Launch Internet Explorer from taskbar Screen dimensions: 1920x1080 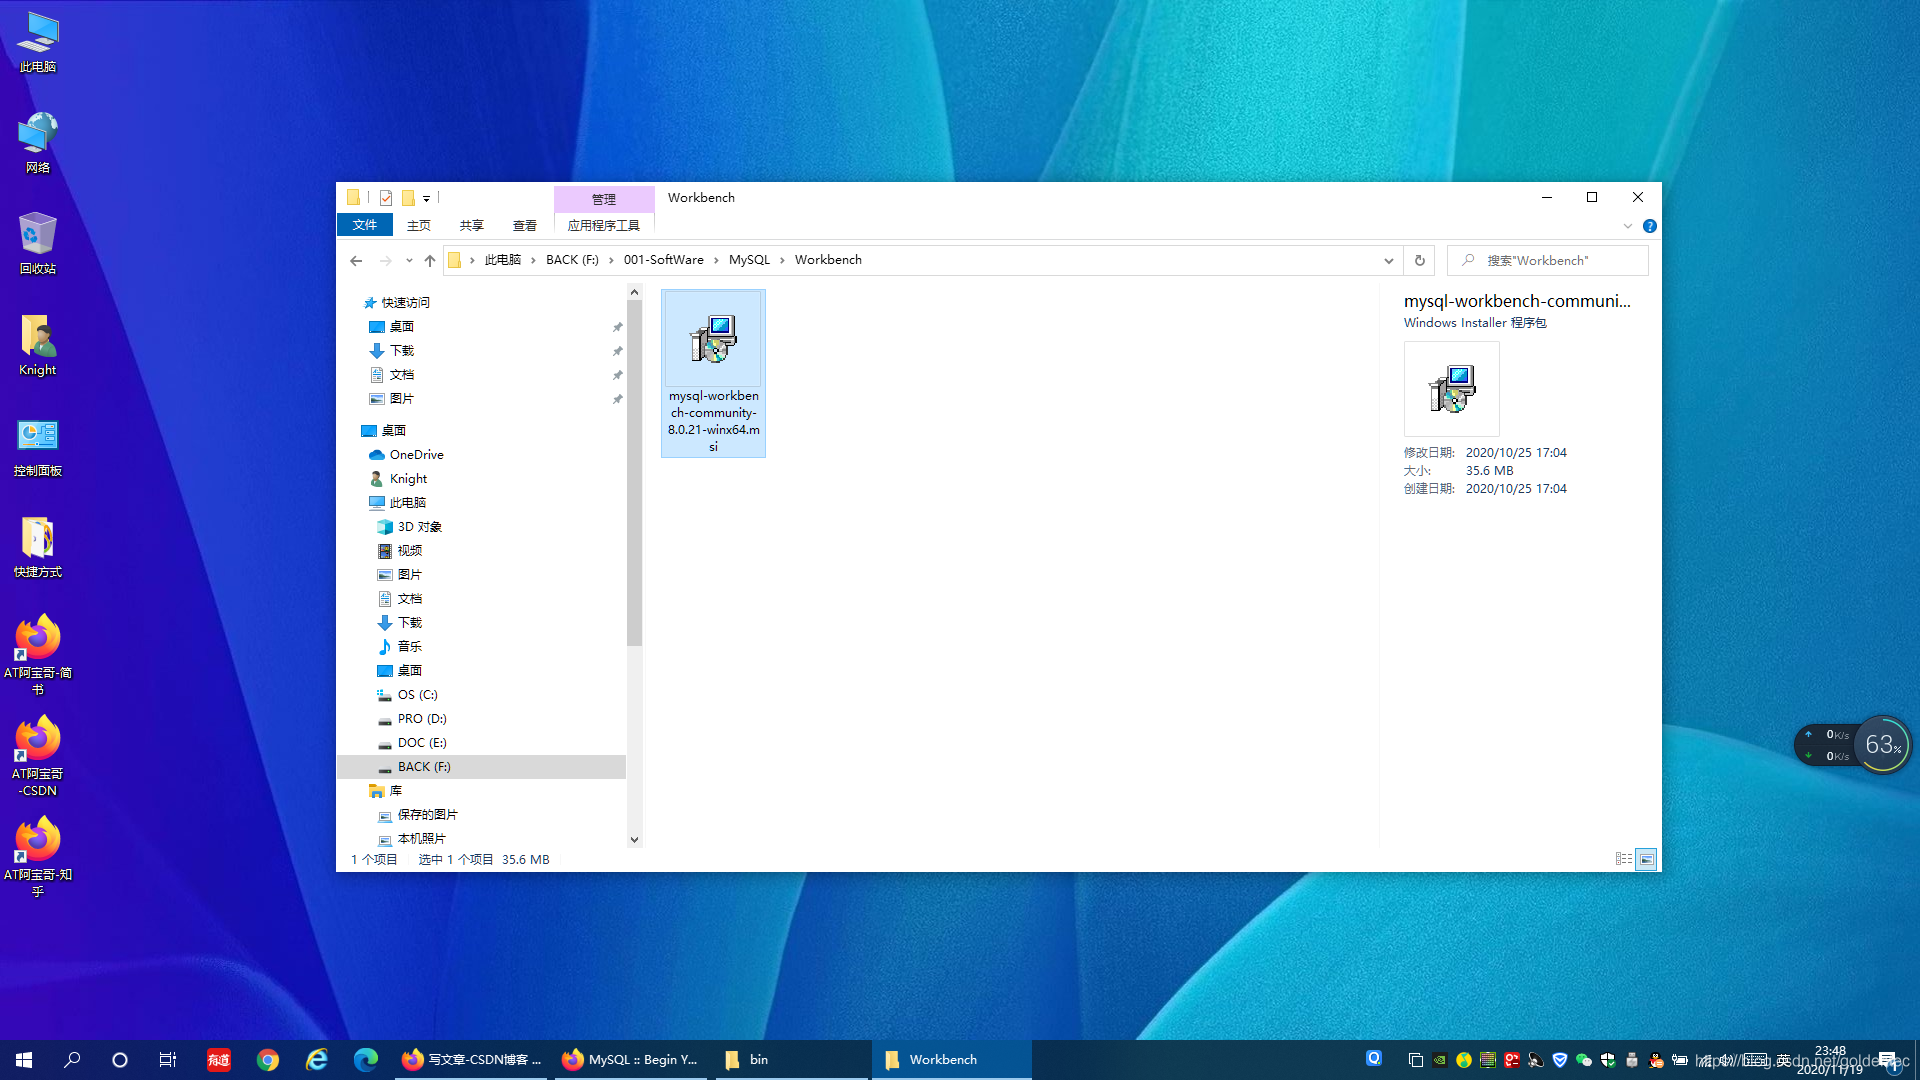pos(317,1060)
